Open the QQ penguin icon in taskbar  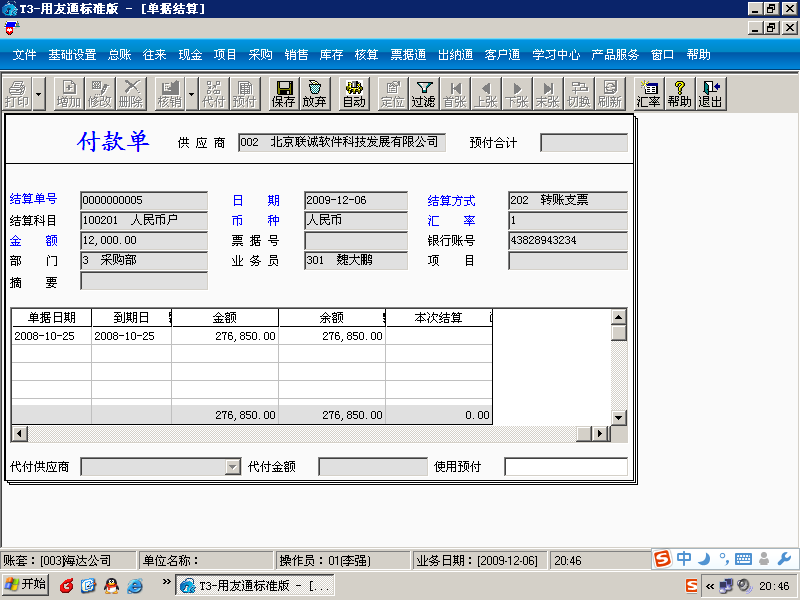[x=111, y=585]
